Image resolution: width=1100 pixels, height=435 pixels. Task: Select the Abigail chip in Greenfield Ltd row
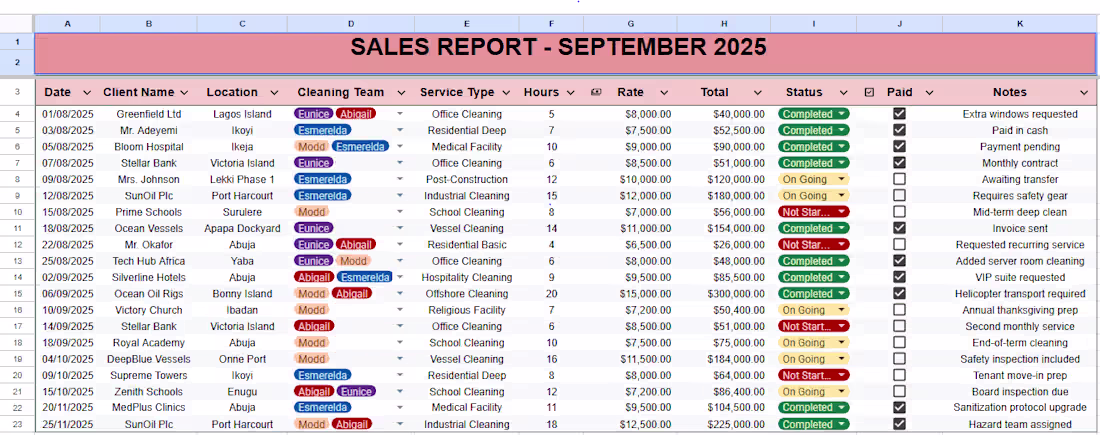[x=356, y=114]
